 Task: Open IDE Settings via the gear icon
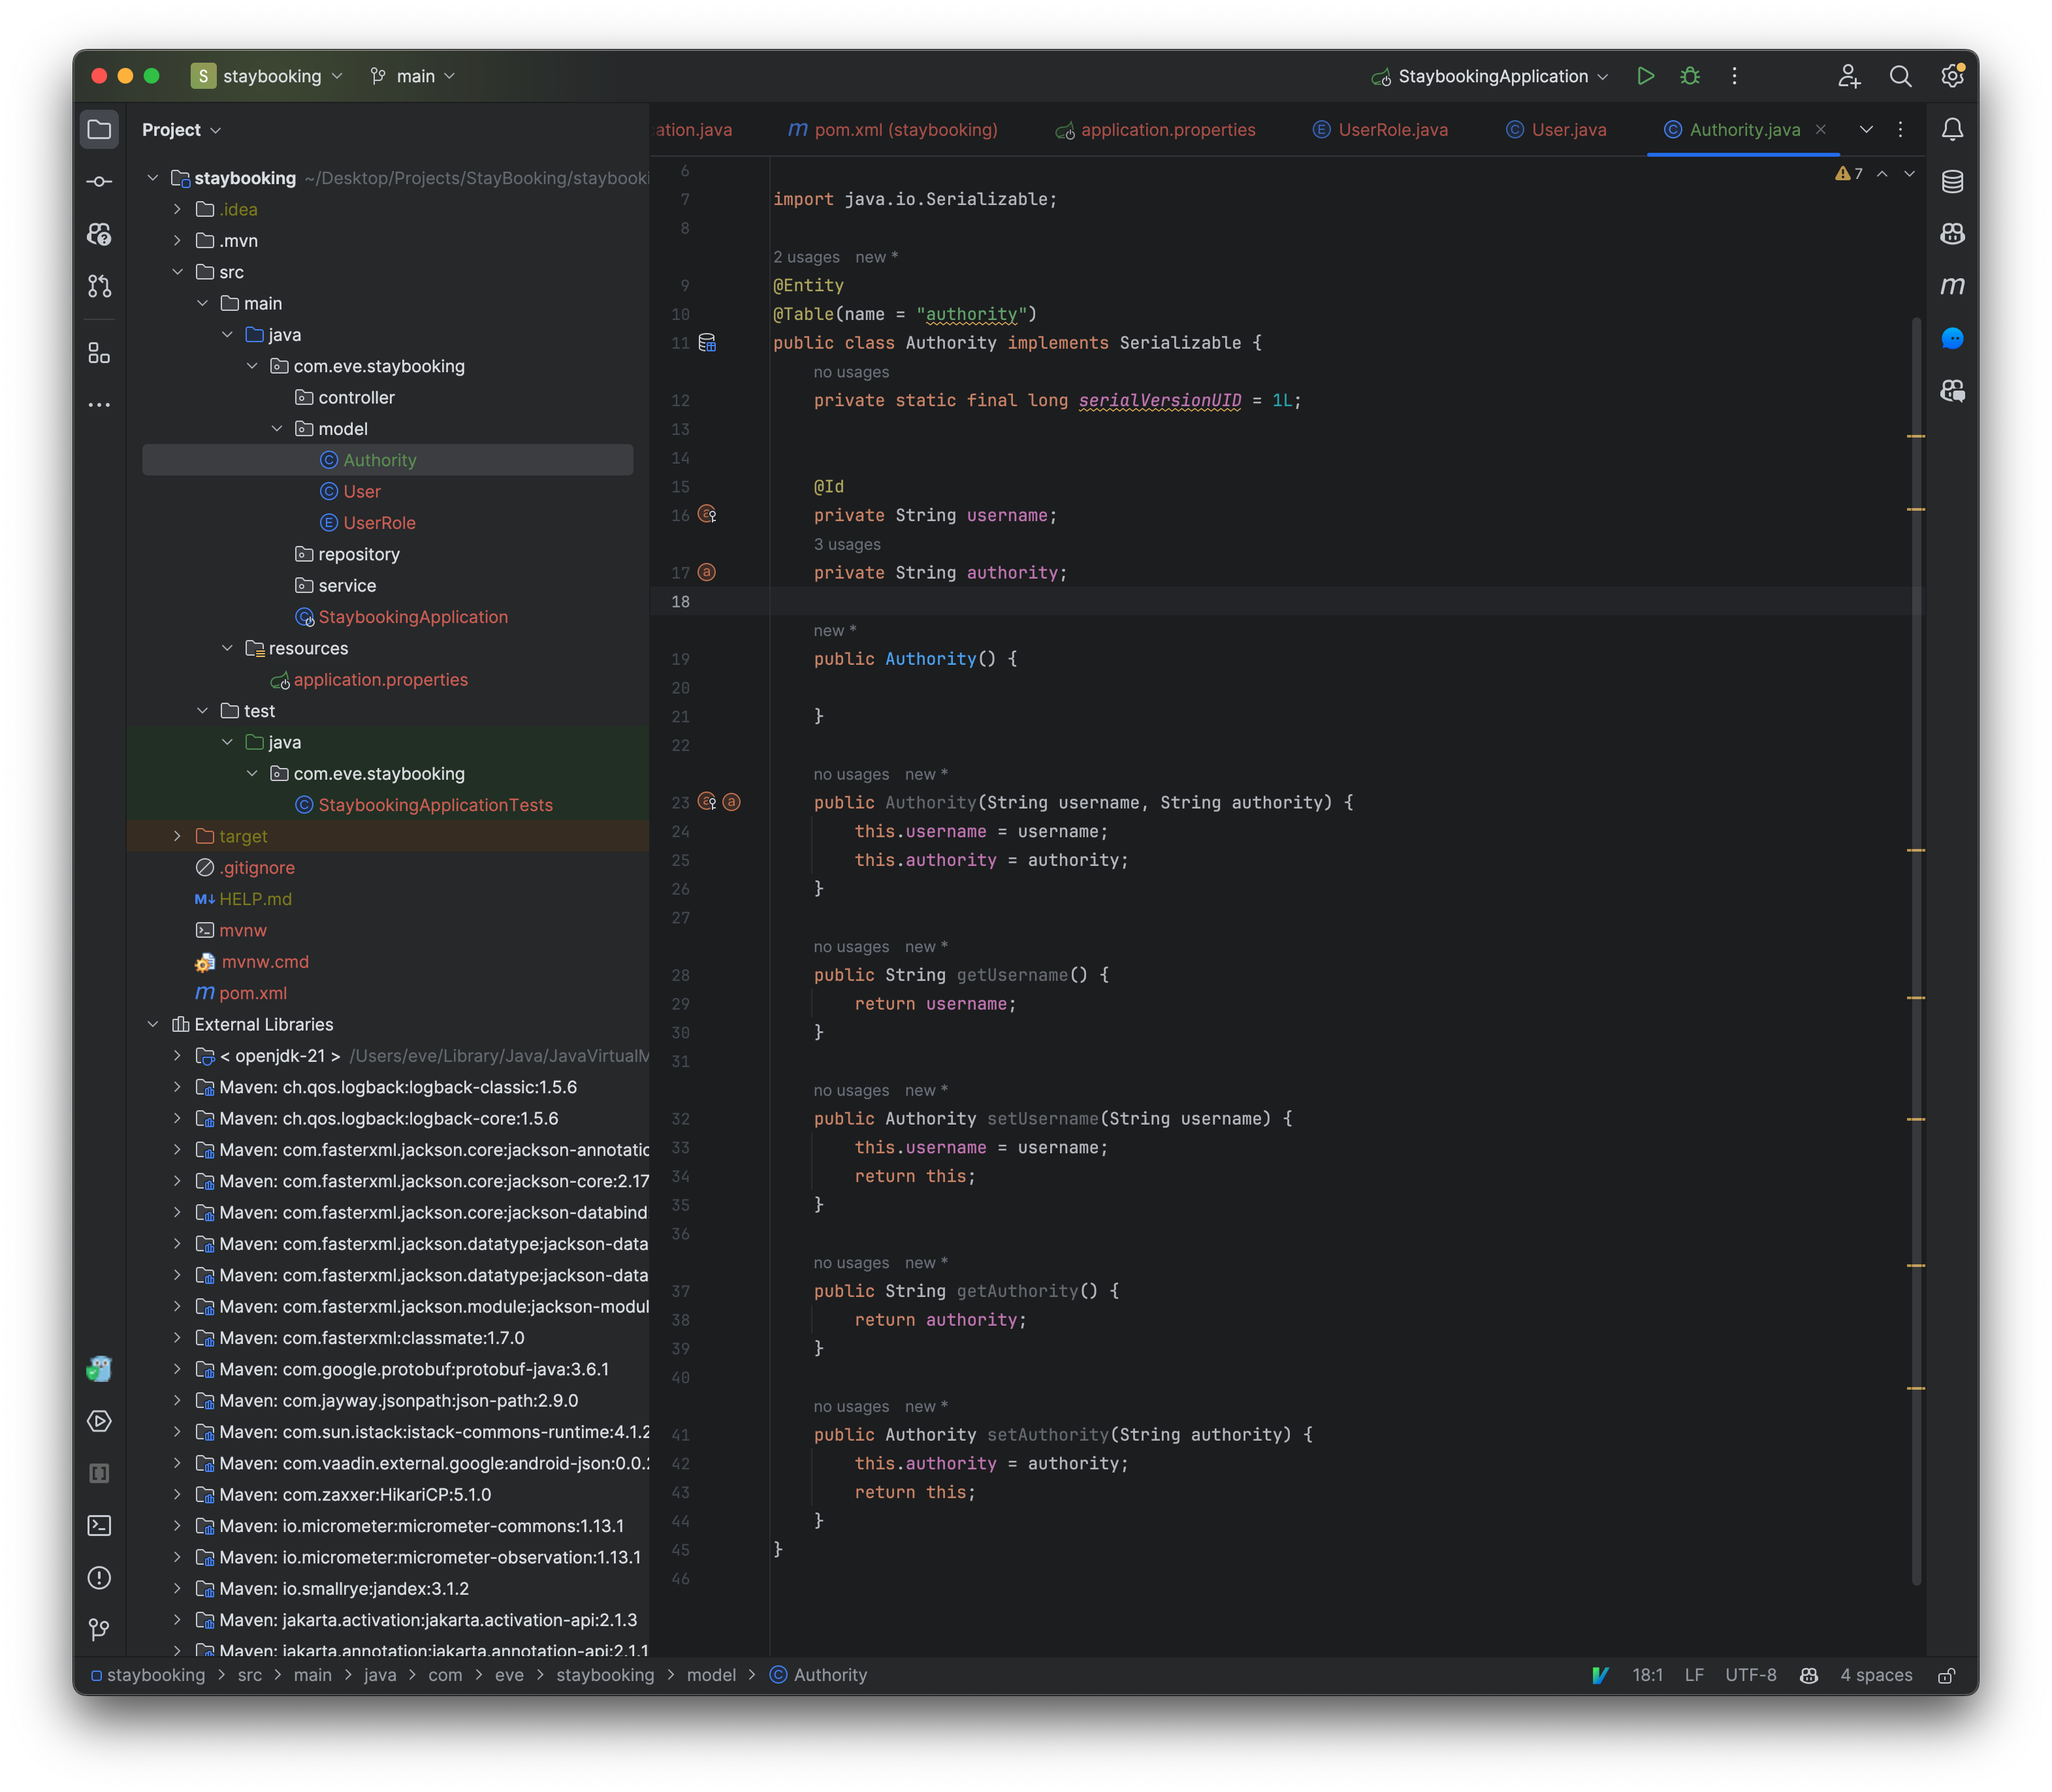[1951, 75]
